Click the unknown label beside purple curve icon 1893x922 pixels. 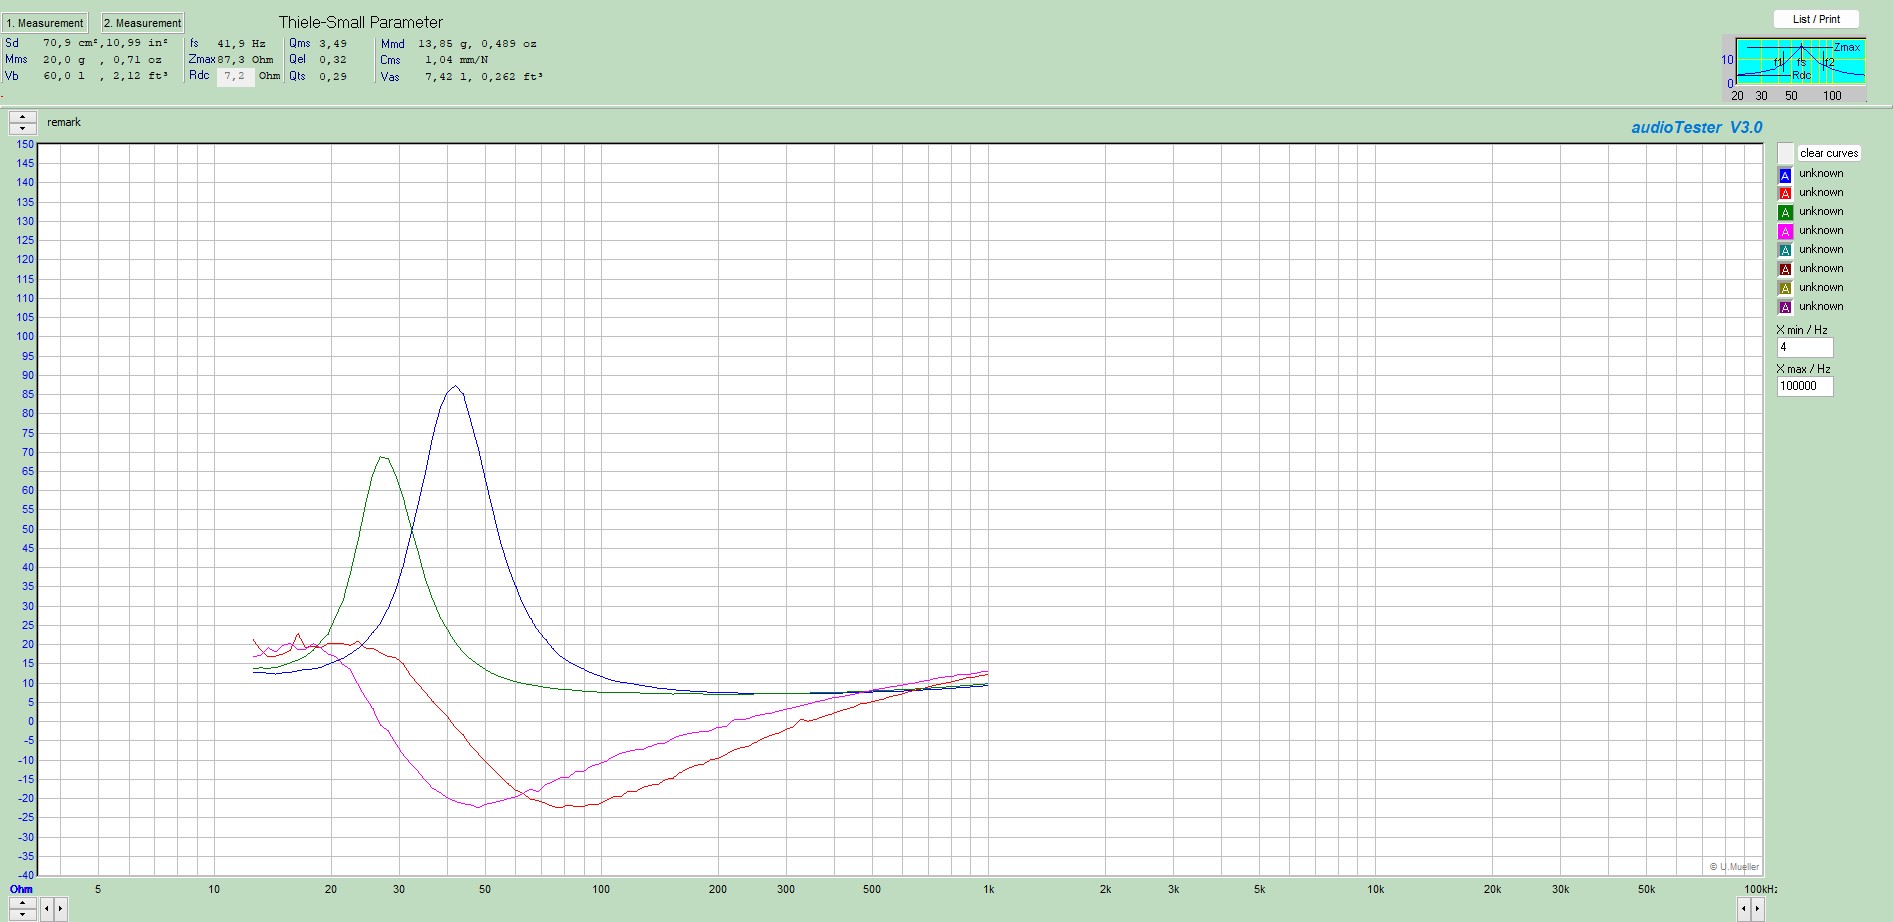pyautogui.click(x=1821, y=306)
